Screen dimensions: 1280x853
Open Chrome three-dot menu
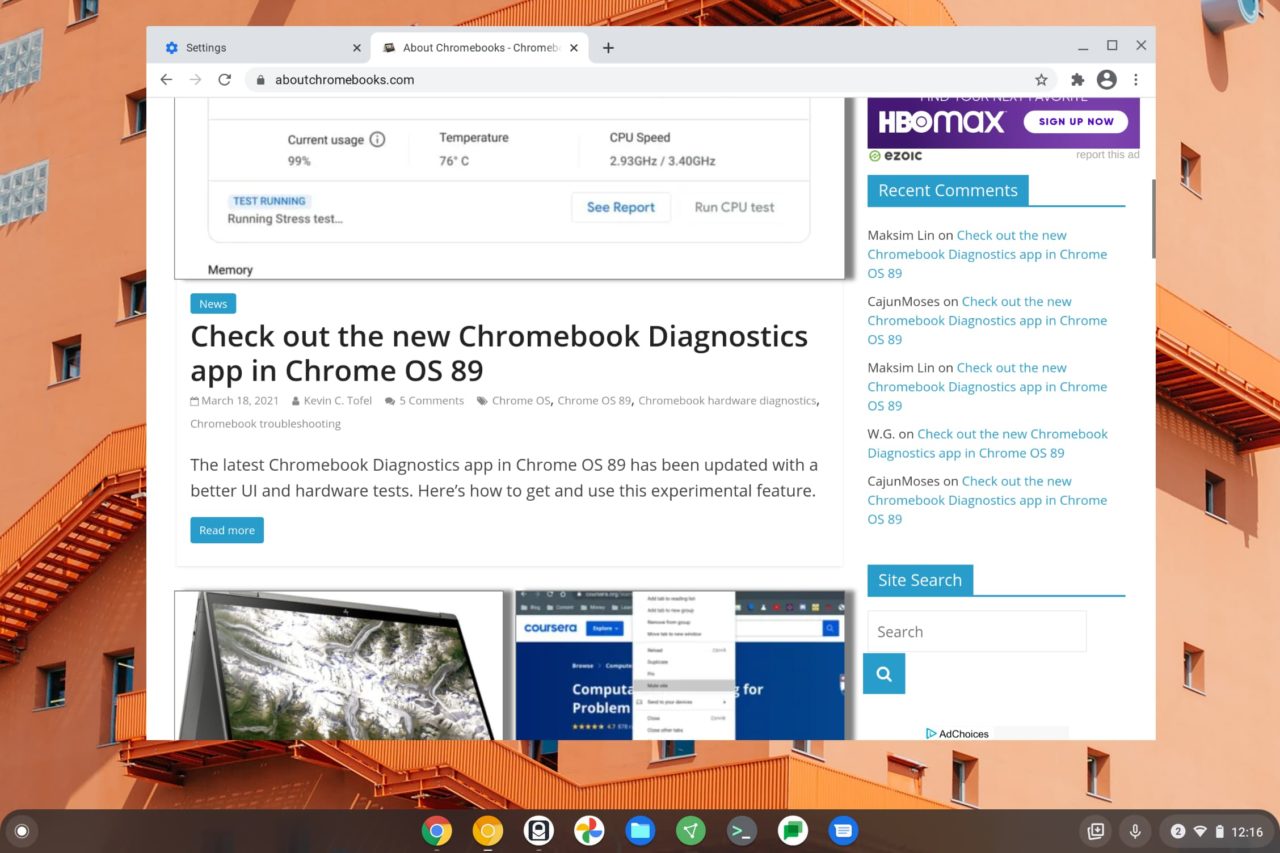(x=1136, y=80)
